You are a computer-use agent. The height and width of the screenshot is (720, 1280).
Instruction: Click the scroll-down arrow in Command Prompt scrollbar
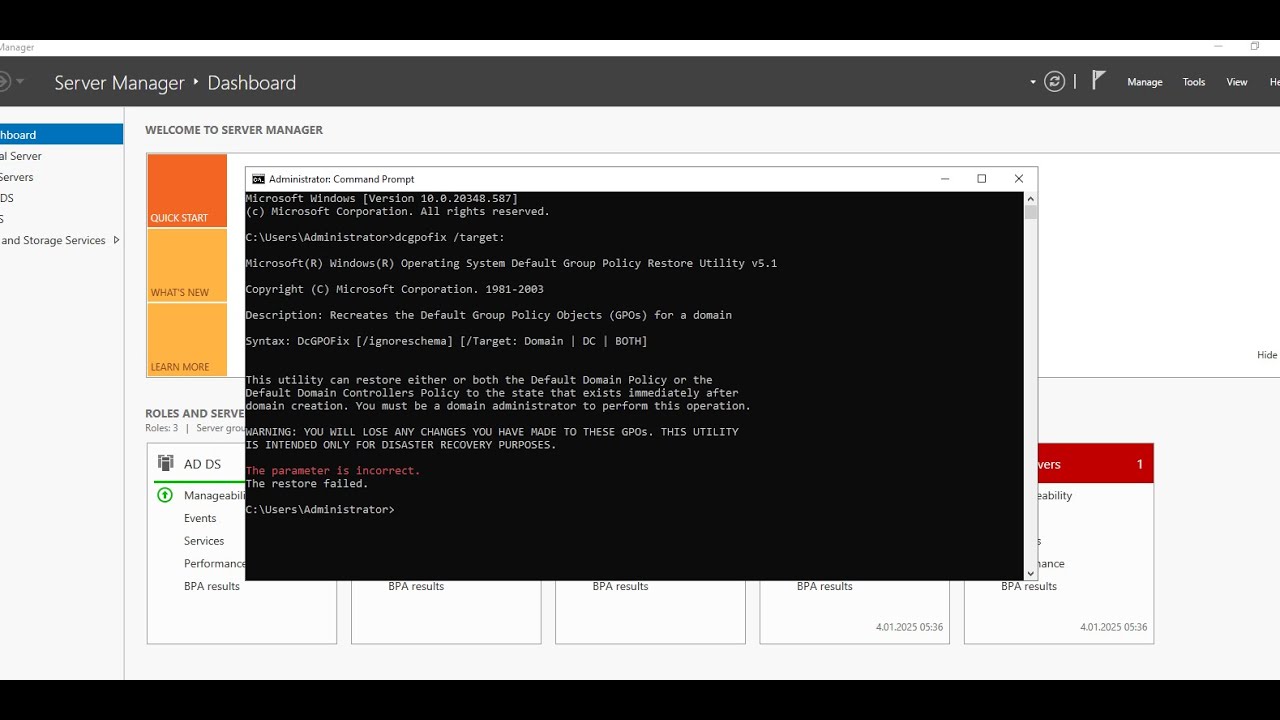pos(1030,573)
